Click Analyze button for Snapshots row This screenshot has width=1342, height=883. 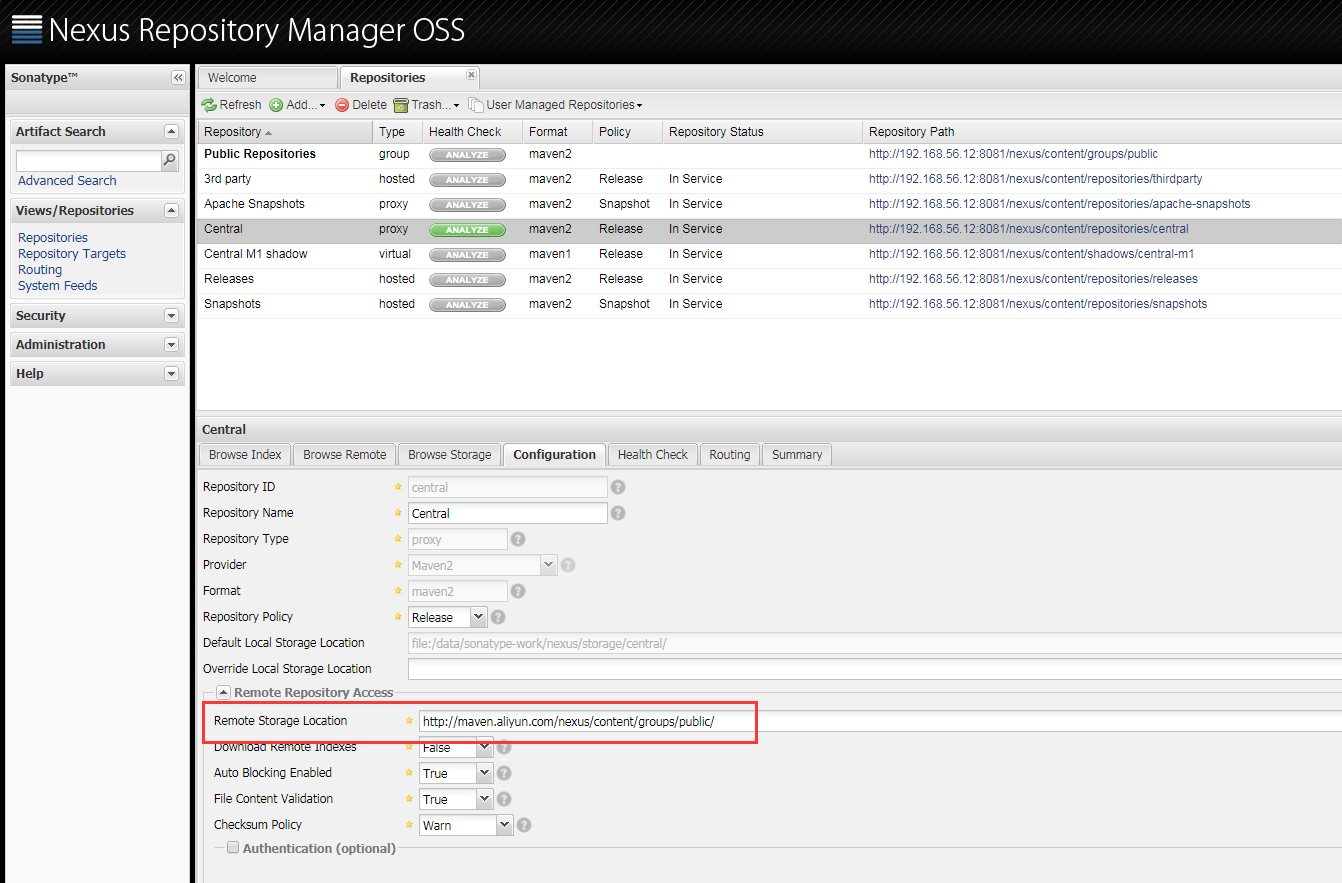click(467, 305)
